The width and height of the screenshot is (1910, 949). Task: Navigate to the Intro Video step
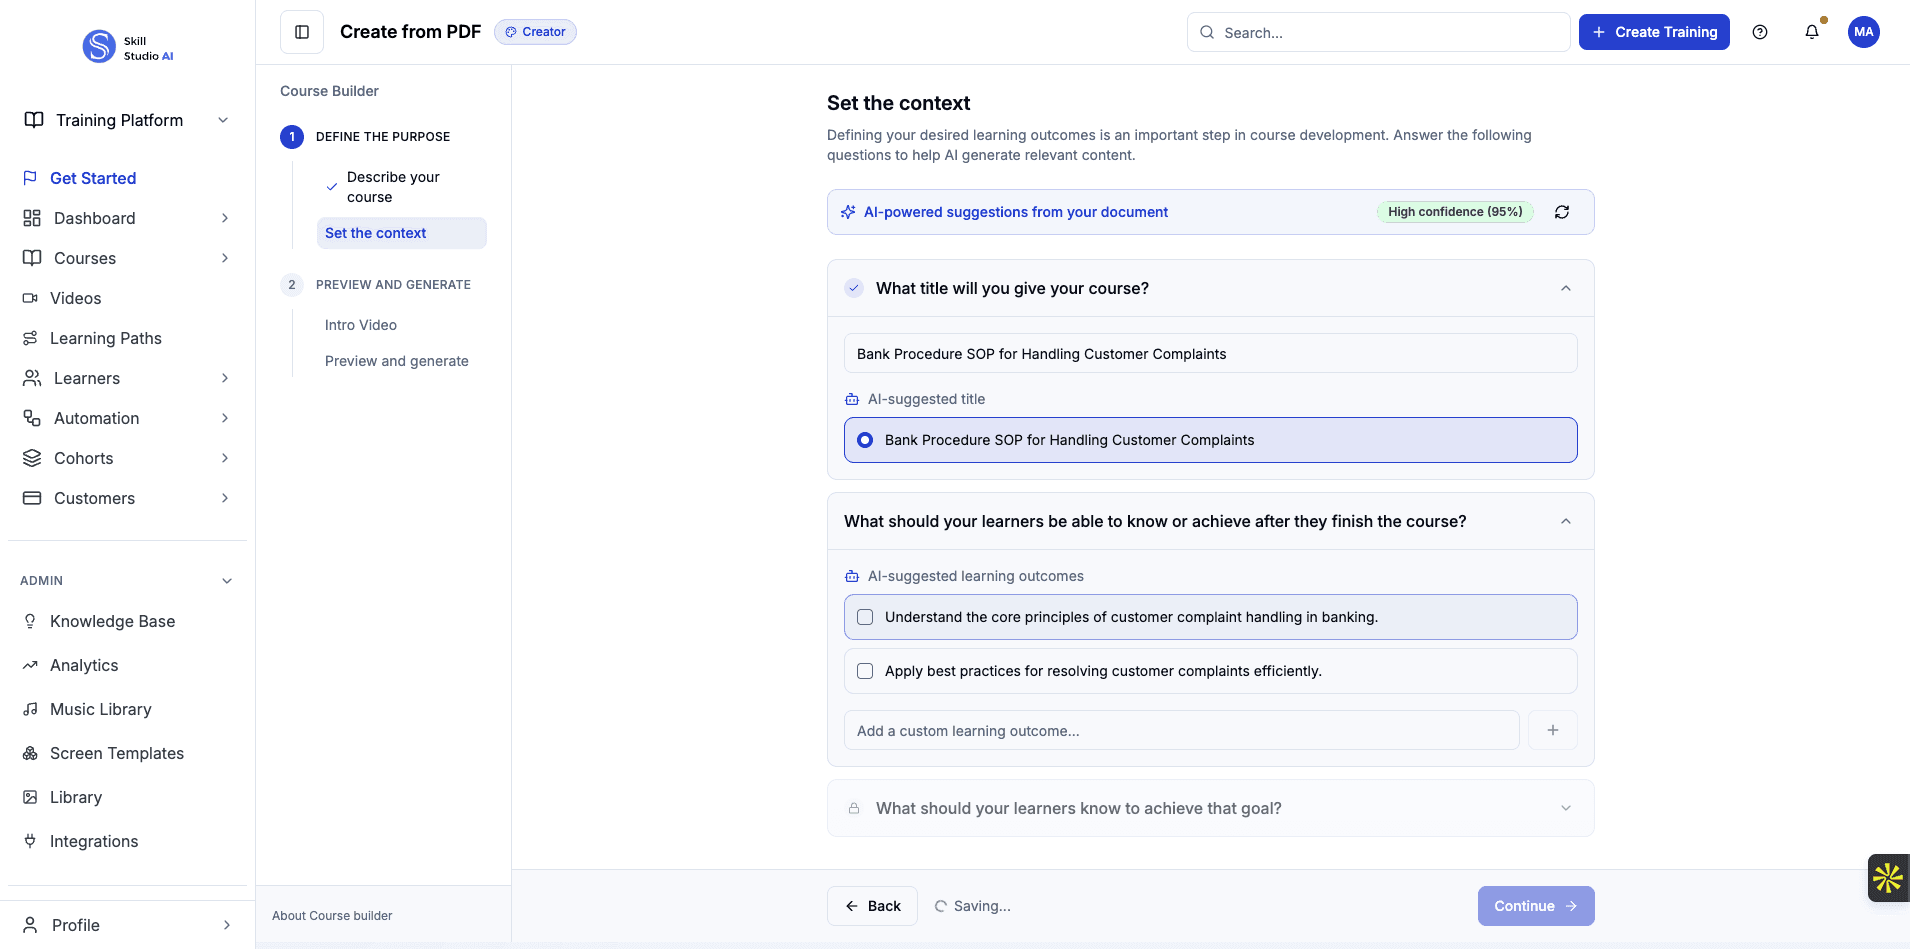pyautogui.click(x=361, y=324)
